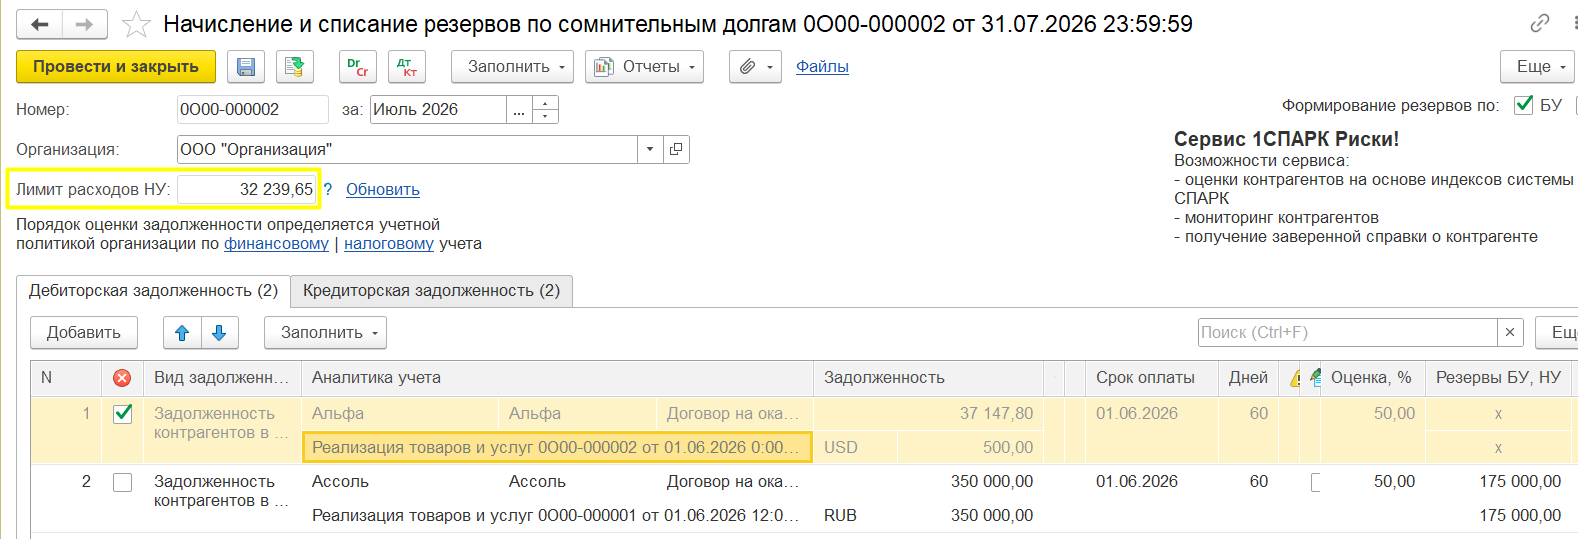
Task: Click the Поиск search field
Action: [x=1347, y=333]
